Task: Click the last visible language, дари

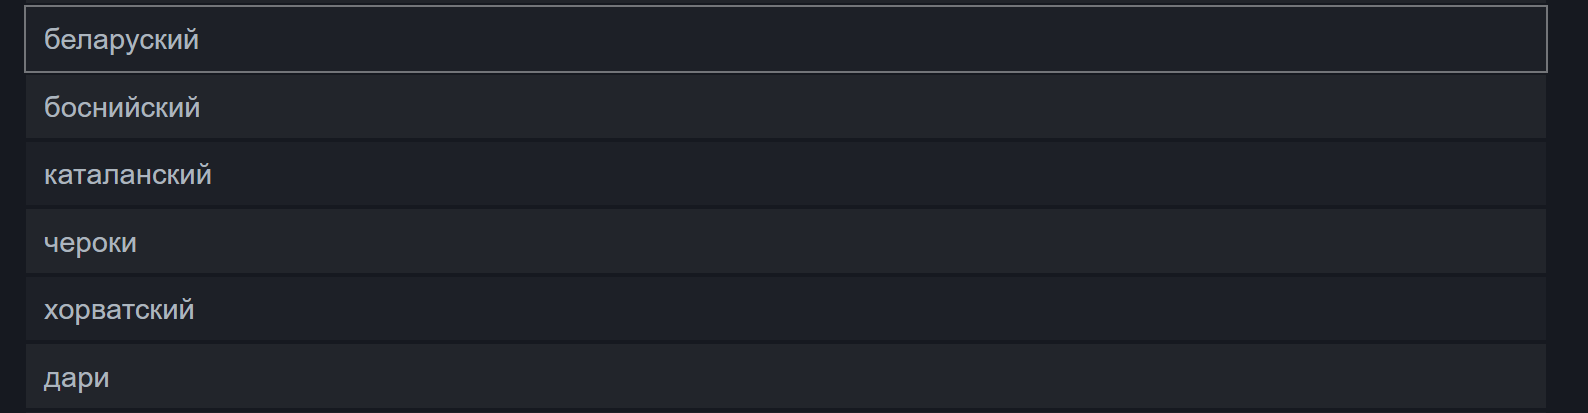Action: (77, 378)
